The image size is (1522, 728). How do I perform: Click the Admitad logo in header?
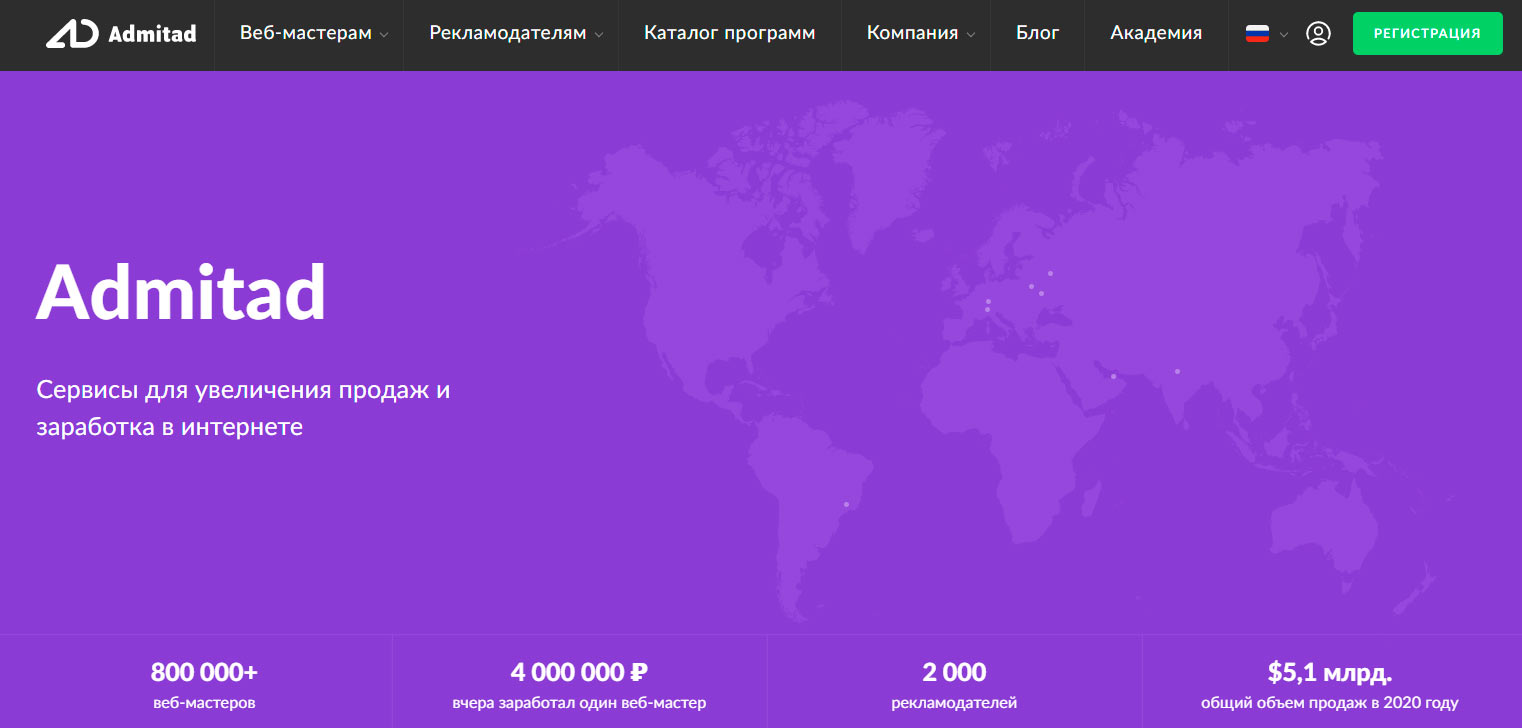[x=121, y=34]
